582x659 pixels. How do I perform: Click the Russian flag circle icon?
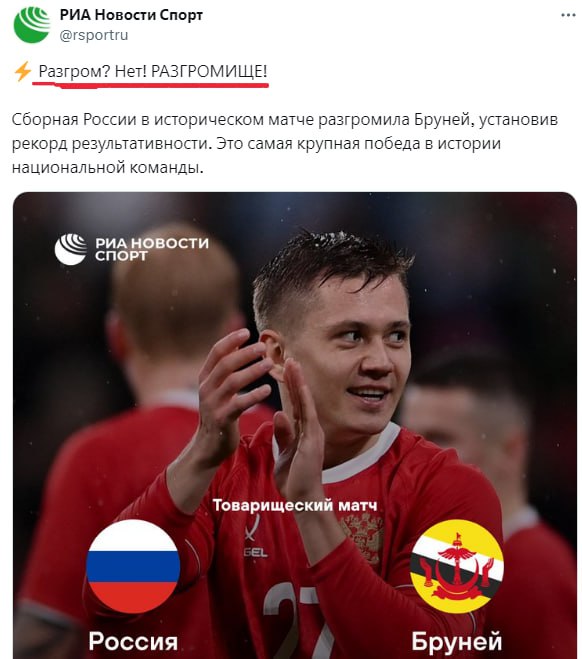coord(133,566)
